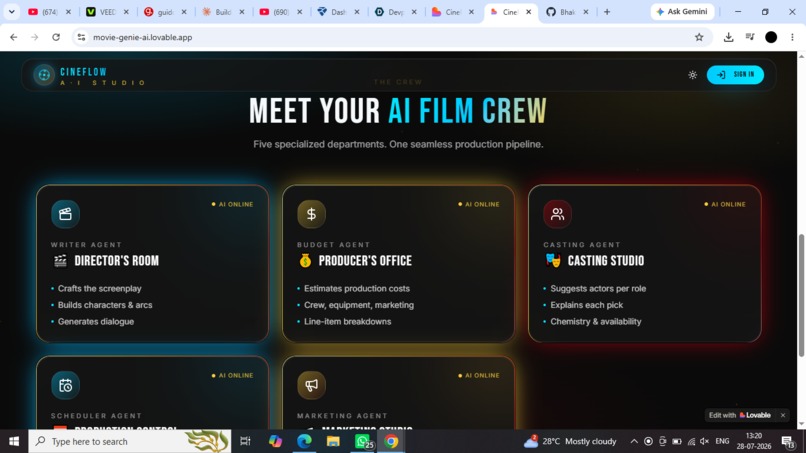Viewport: 806px width, 453px height.
Task: Click the 'Casting Agent' label
Action: 582,245
